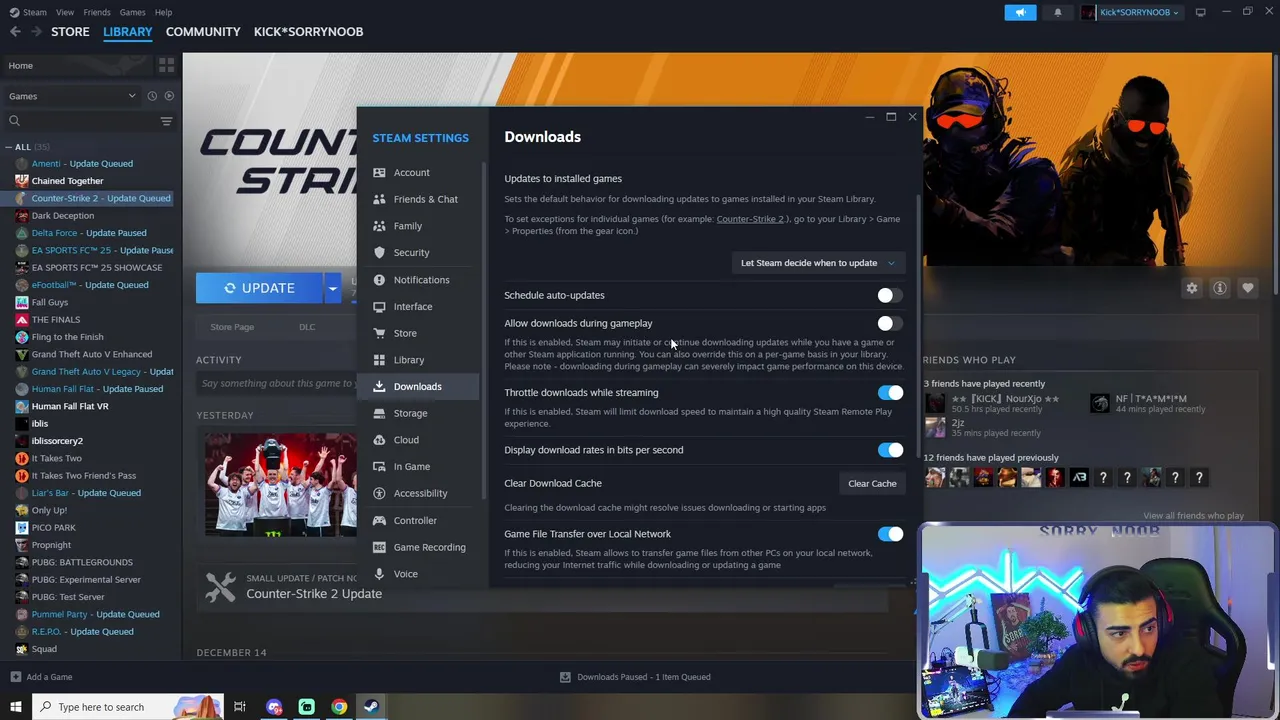Open the DLC link
This screenshot has height=720, width=1280.
307,327
